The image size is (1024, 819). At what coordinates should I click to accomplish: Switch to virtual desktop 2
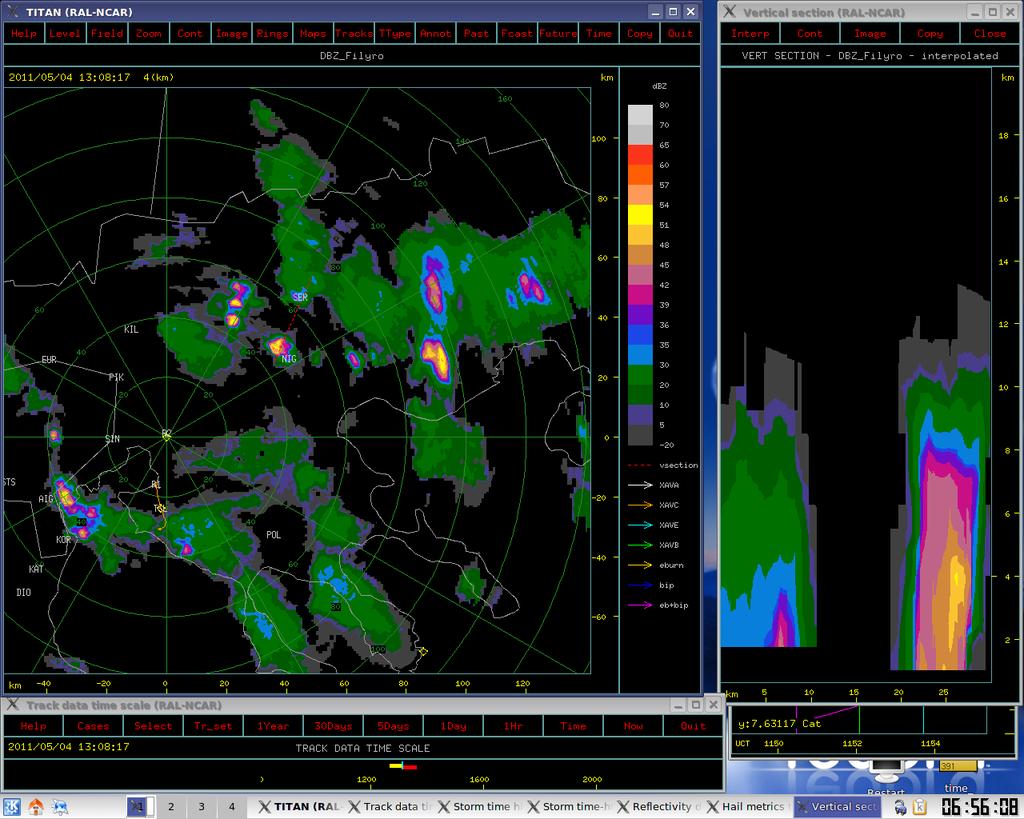(x=171, y=807)
